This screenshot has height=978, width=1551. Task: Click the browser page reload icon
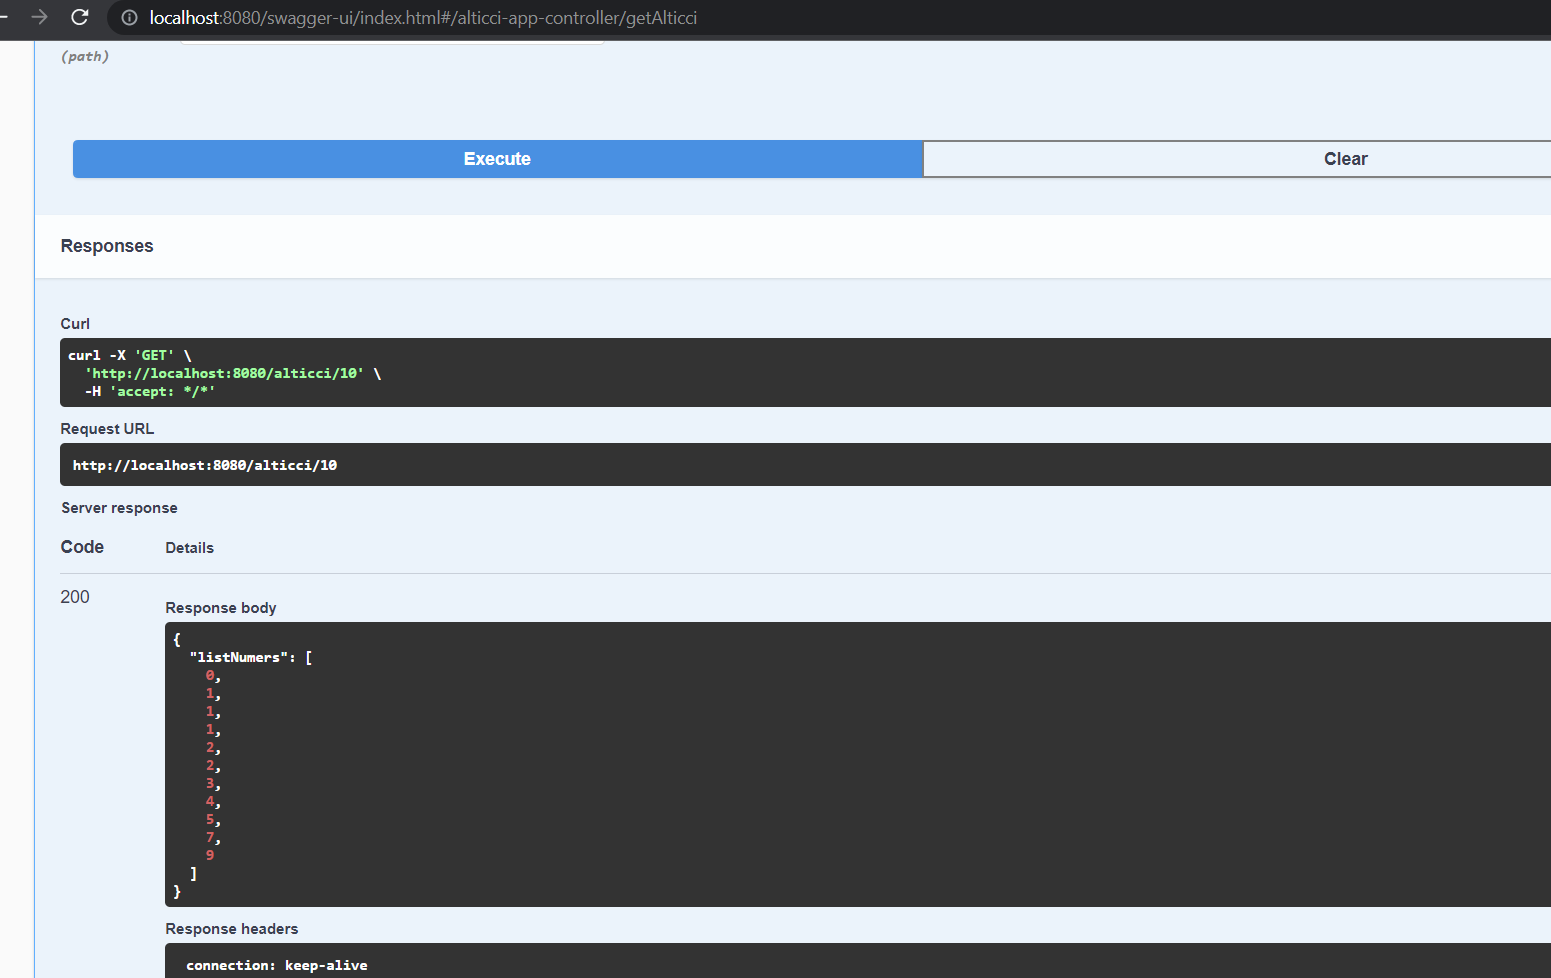pos(79,17)
